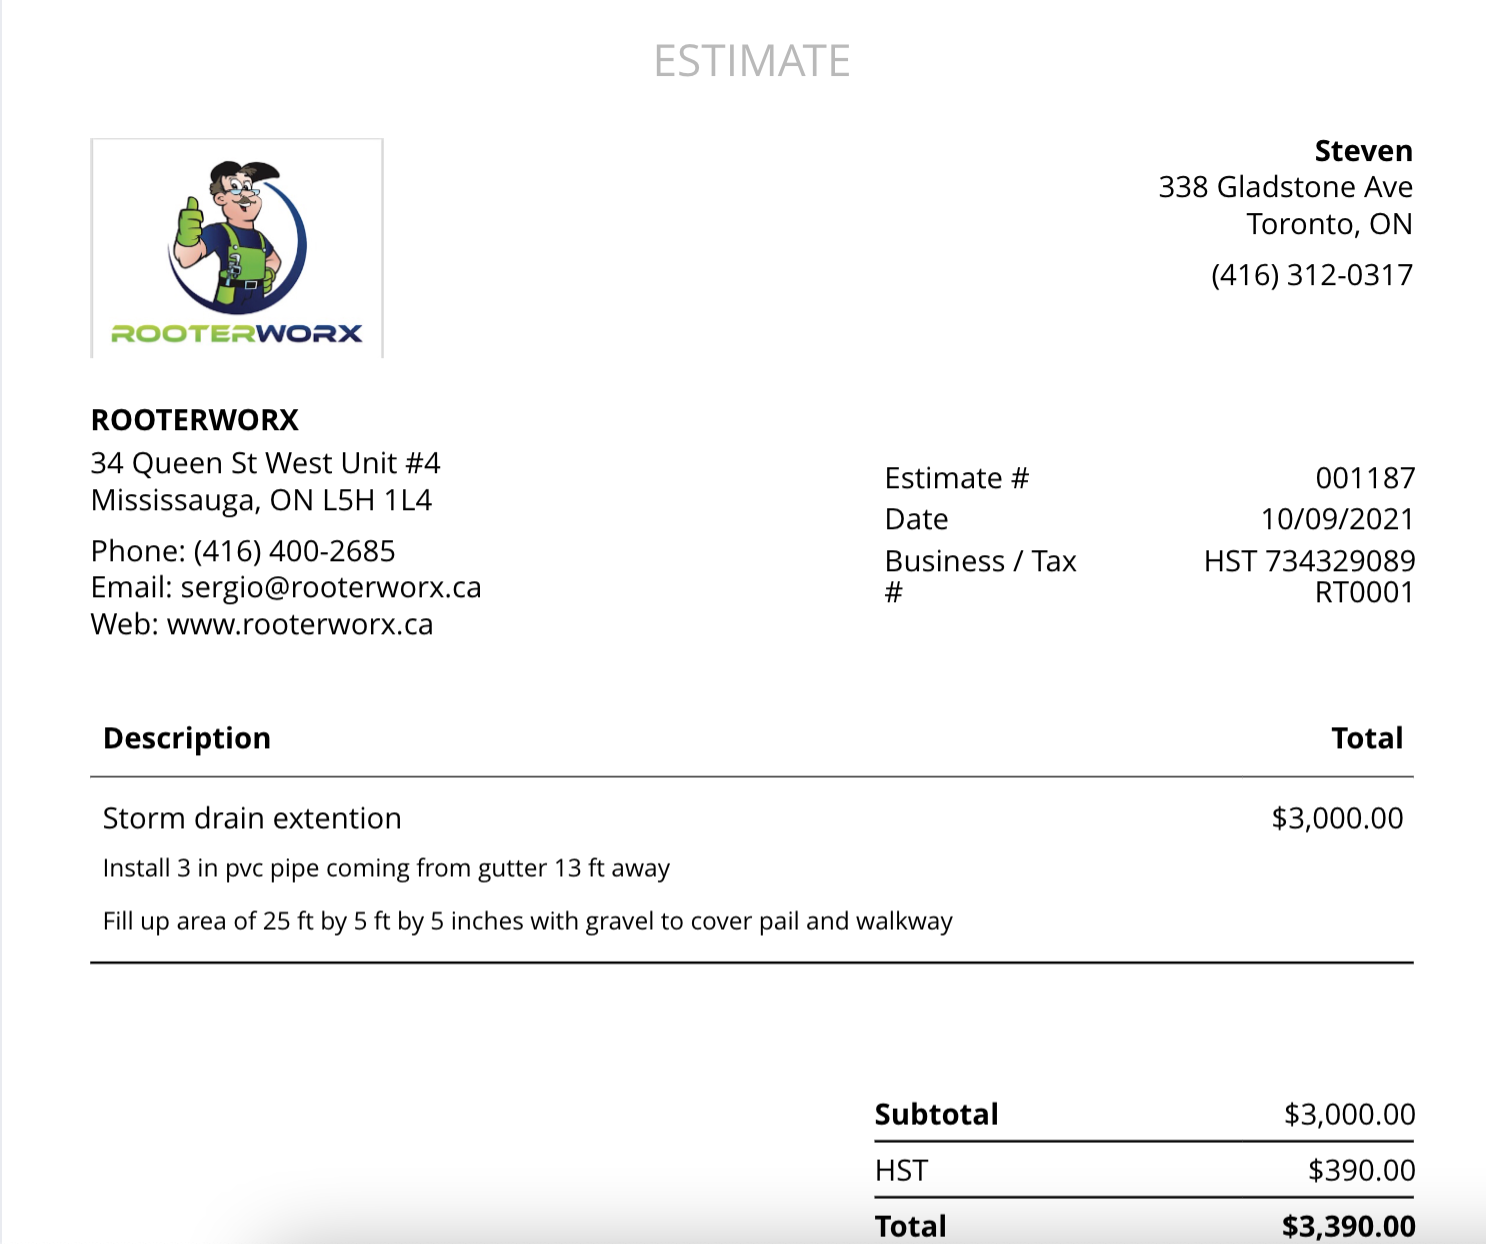Image resolution: width=1486 pixels, height=1244 pixels.
Task: Click the ESTIMATE title heading
Action: point(752,61)
